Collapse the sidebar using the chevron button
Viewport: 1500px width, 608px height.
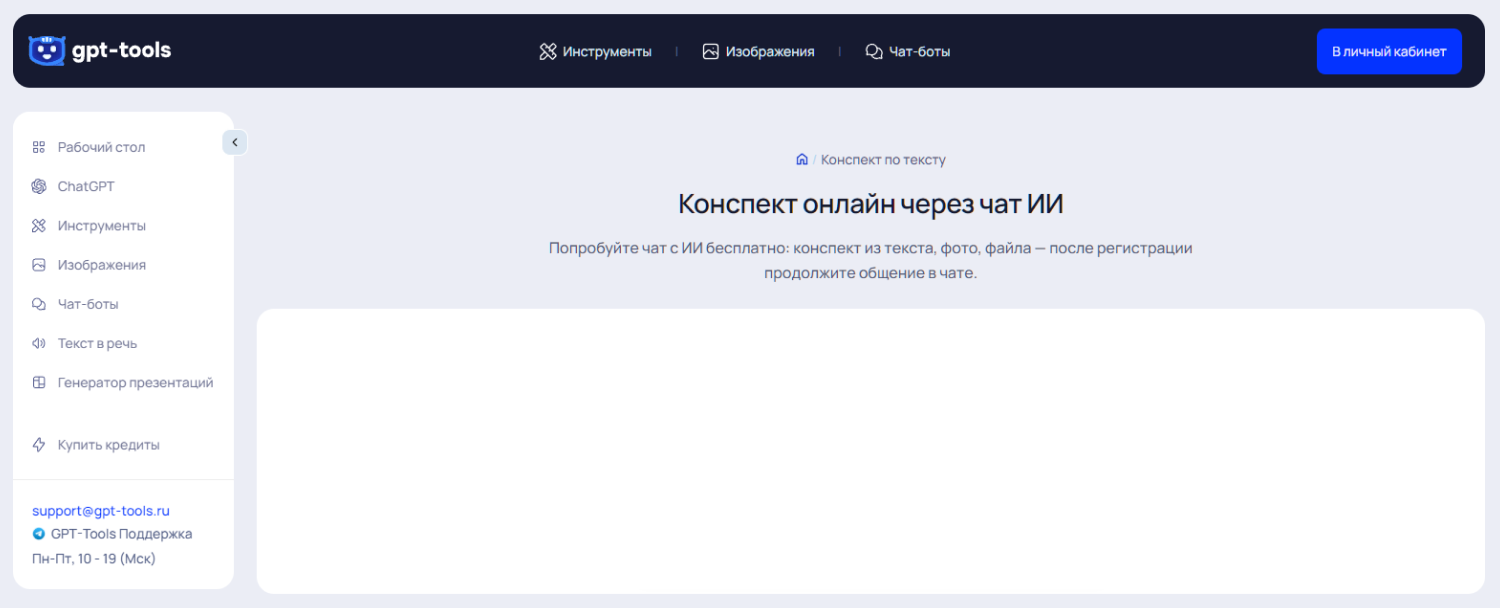pos(234,142)
